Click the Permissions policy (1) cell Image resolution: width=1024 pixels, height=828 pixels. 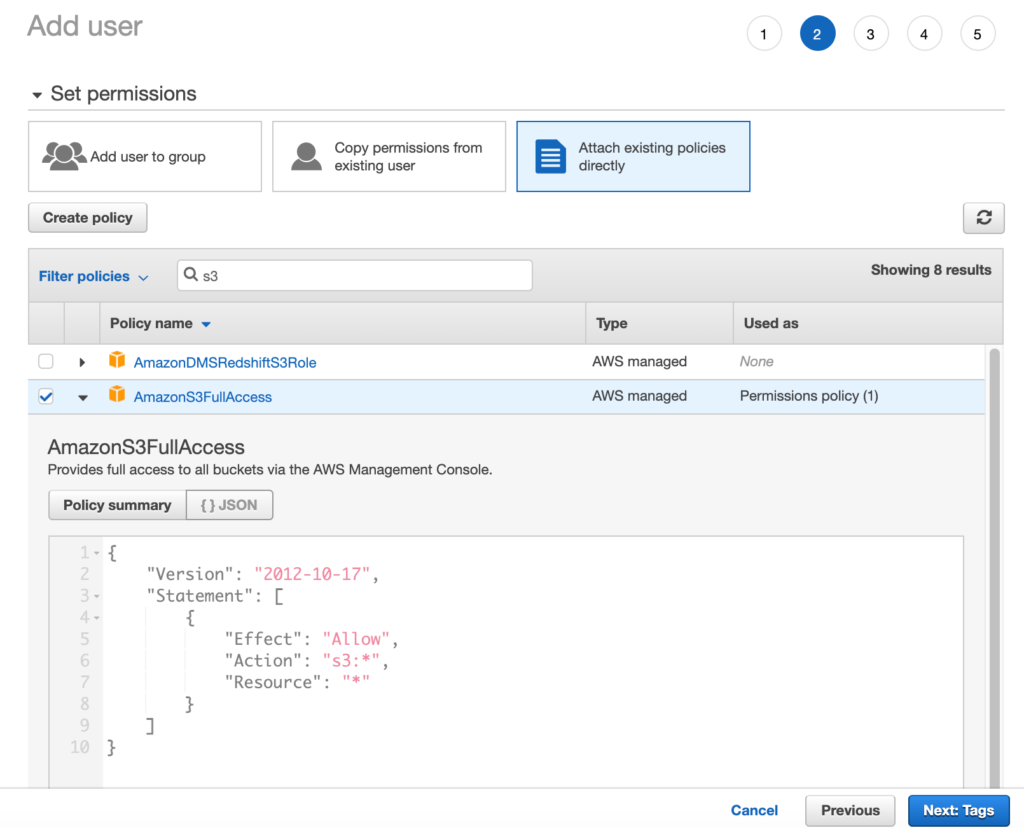[808, 396]
